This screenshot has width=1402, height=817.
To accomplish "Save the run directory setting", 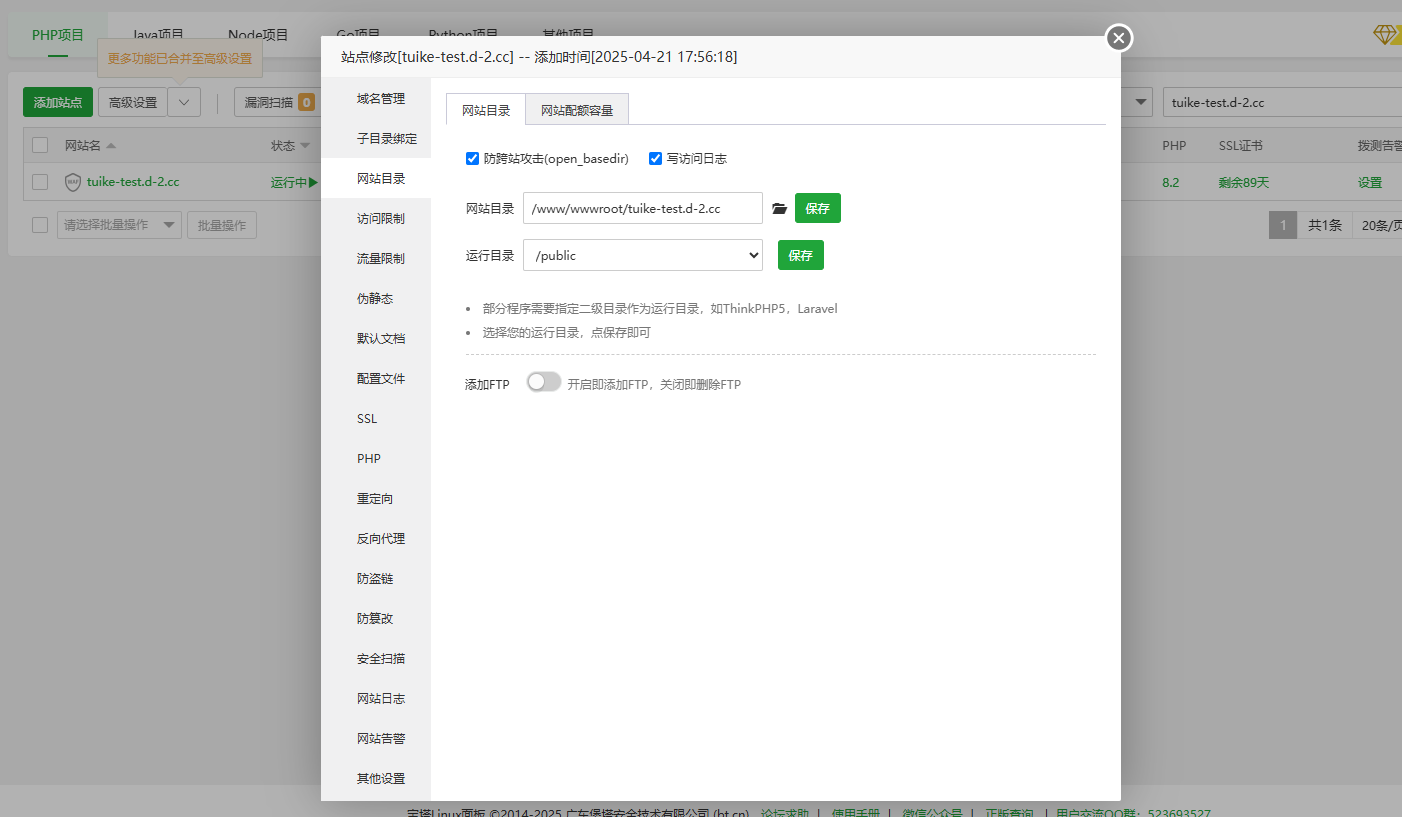I will click(x=800, y=255).
